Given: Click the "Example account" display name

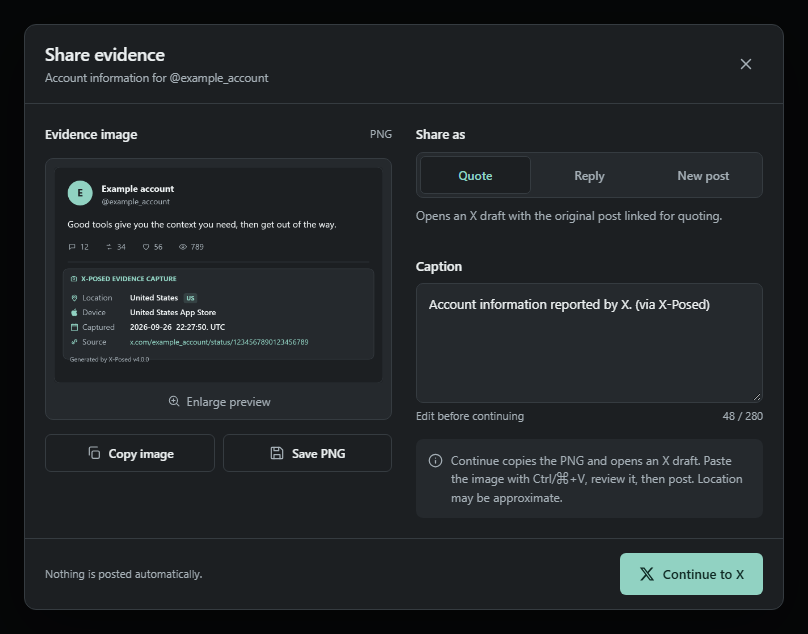Looking at the screenshot, I should tap(138, 189).
